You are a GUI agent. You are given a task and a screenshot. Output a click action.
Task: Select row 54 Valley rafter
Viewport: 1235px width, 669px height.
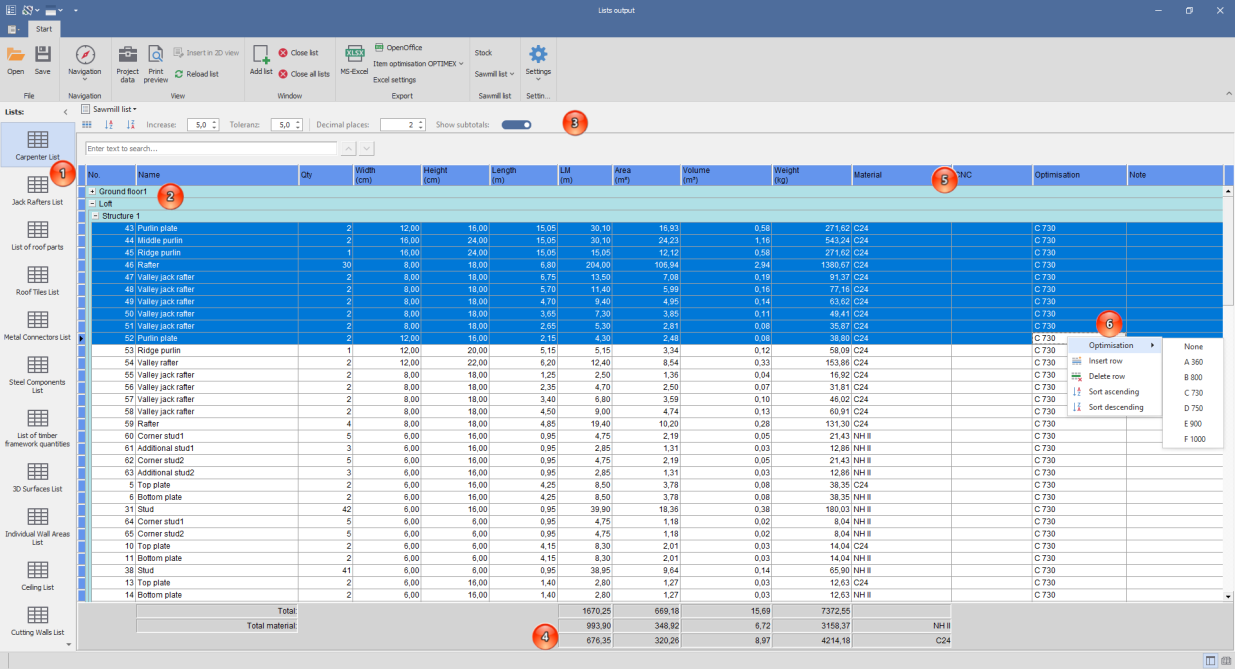656,363
